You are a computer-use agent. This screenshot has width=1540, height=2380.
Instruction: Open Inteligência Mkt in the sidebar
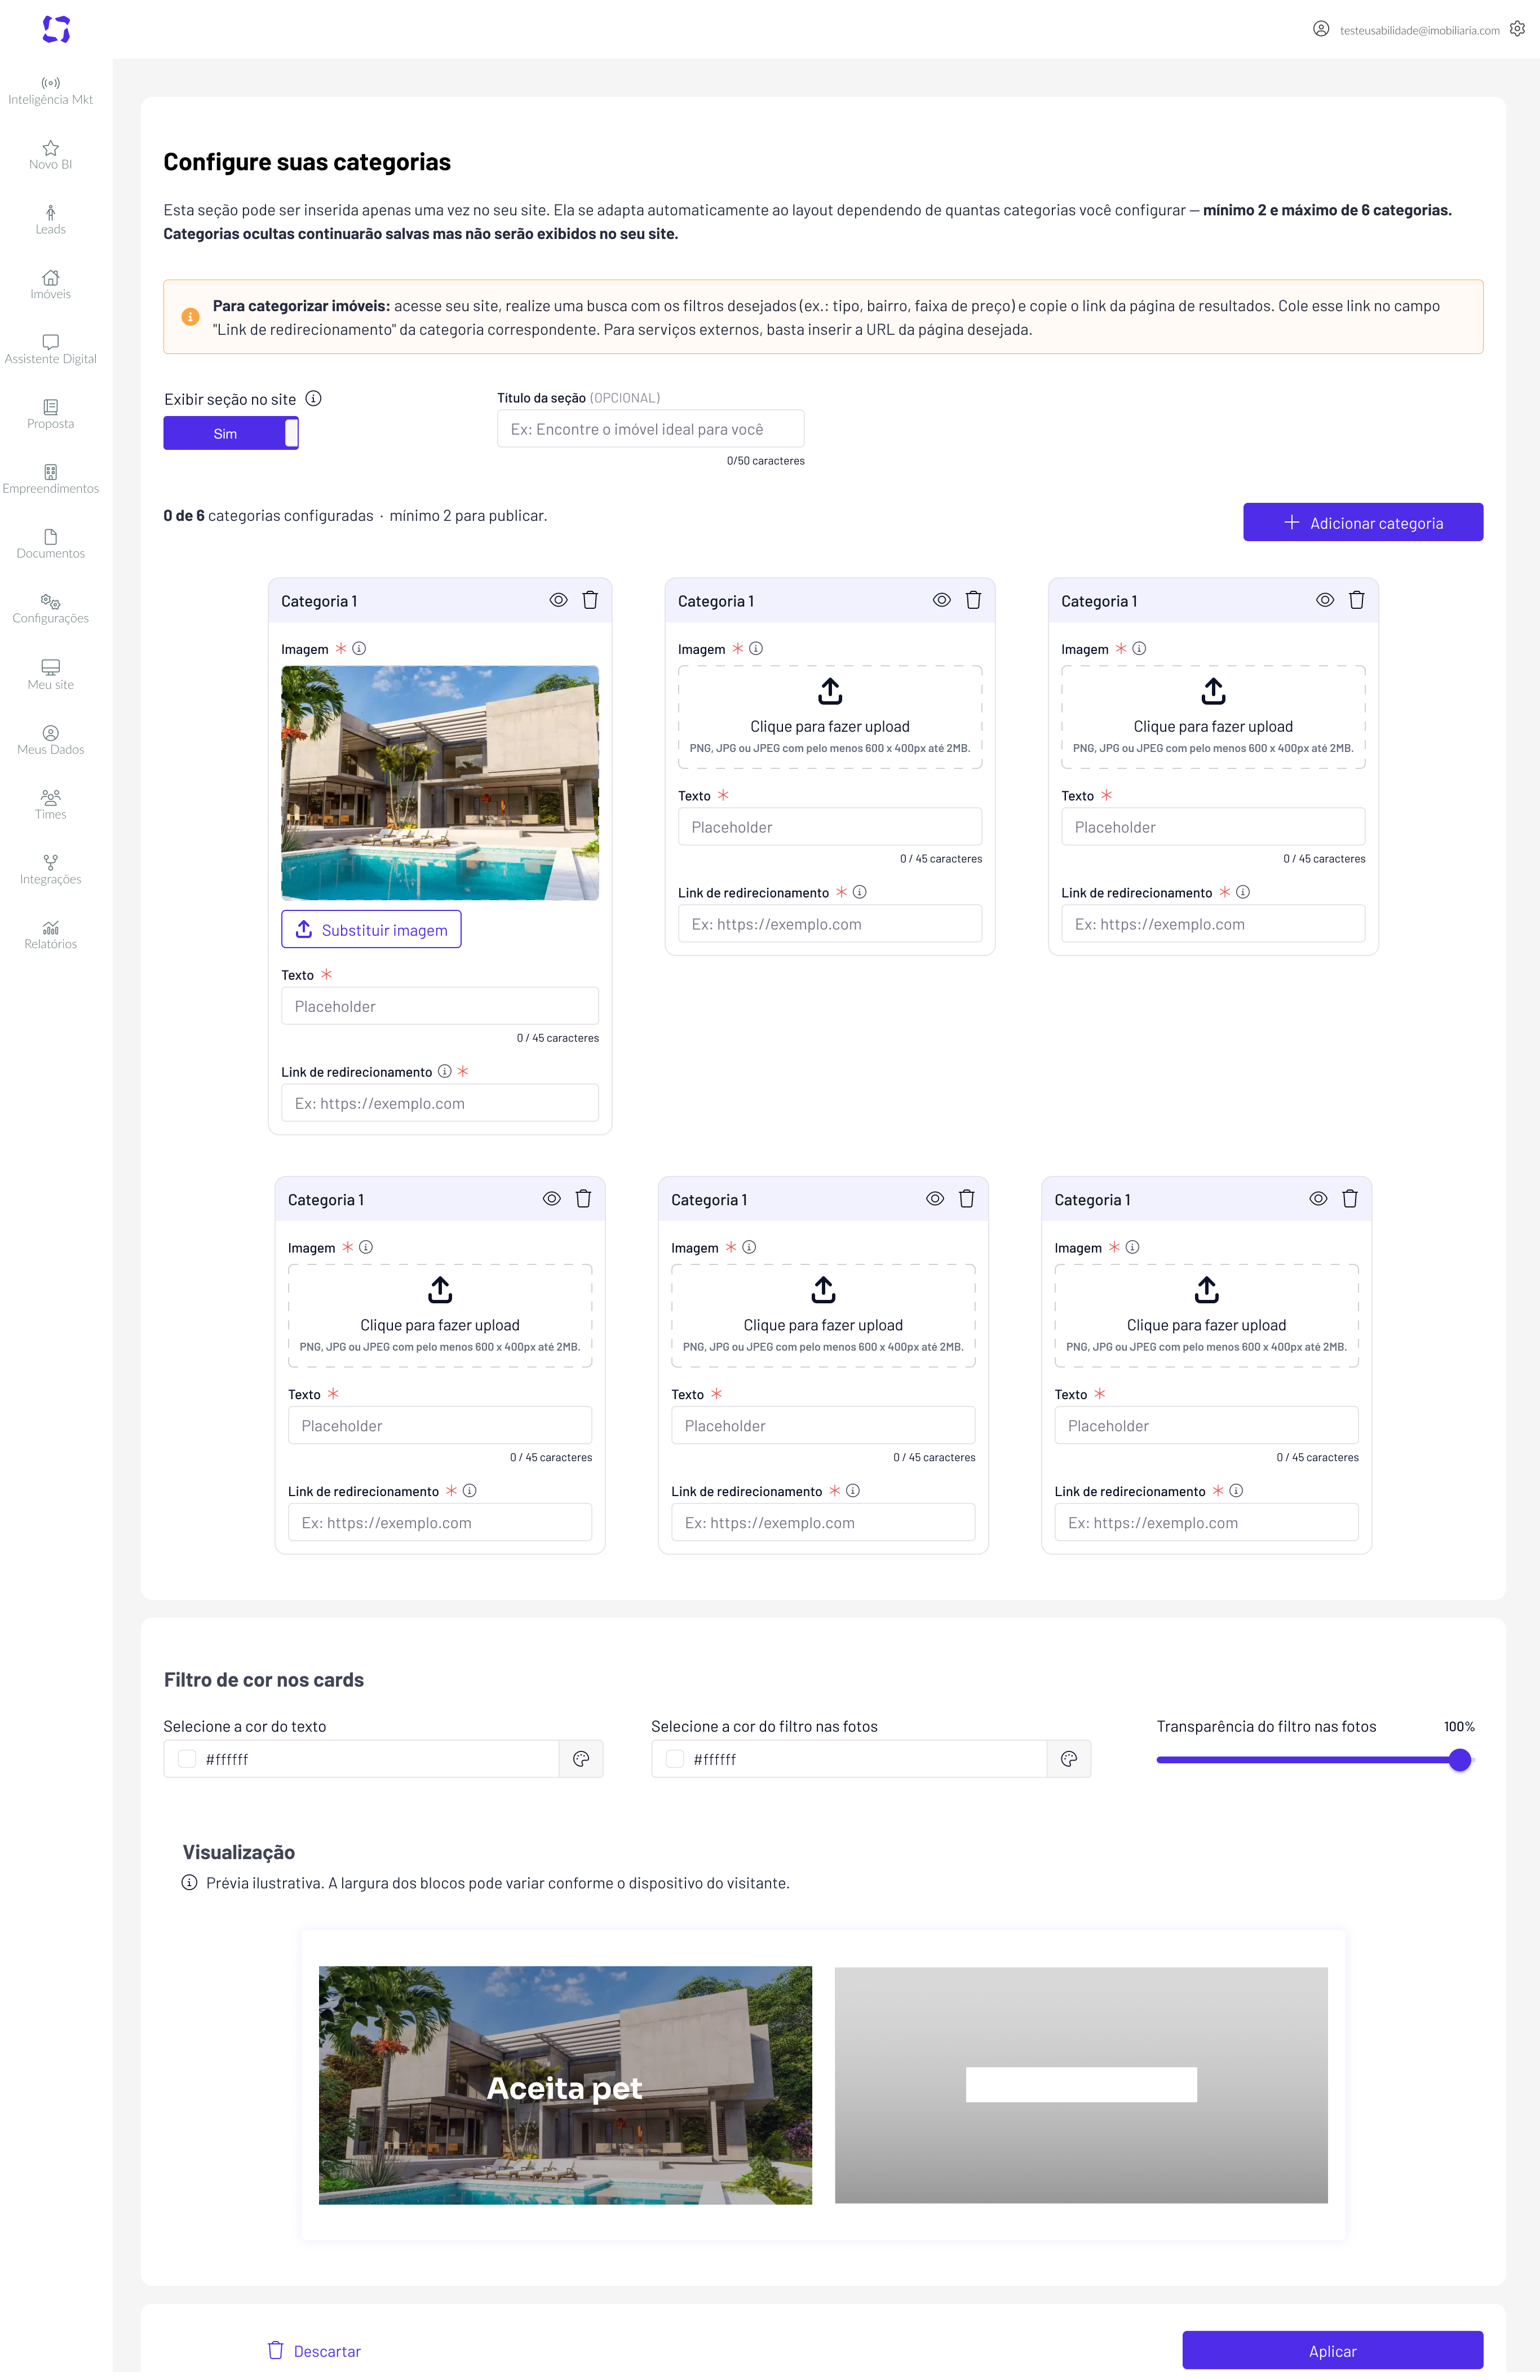(51, 91)
